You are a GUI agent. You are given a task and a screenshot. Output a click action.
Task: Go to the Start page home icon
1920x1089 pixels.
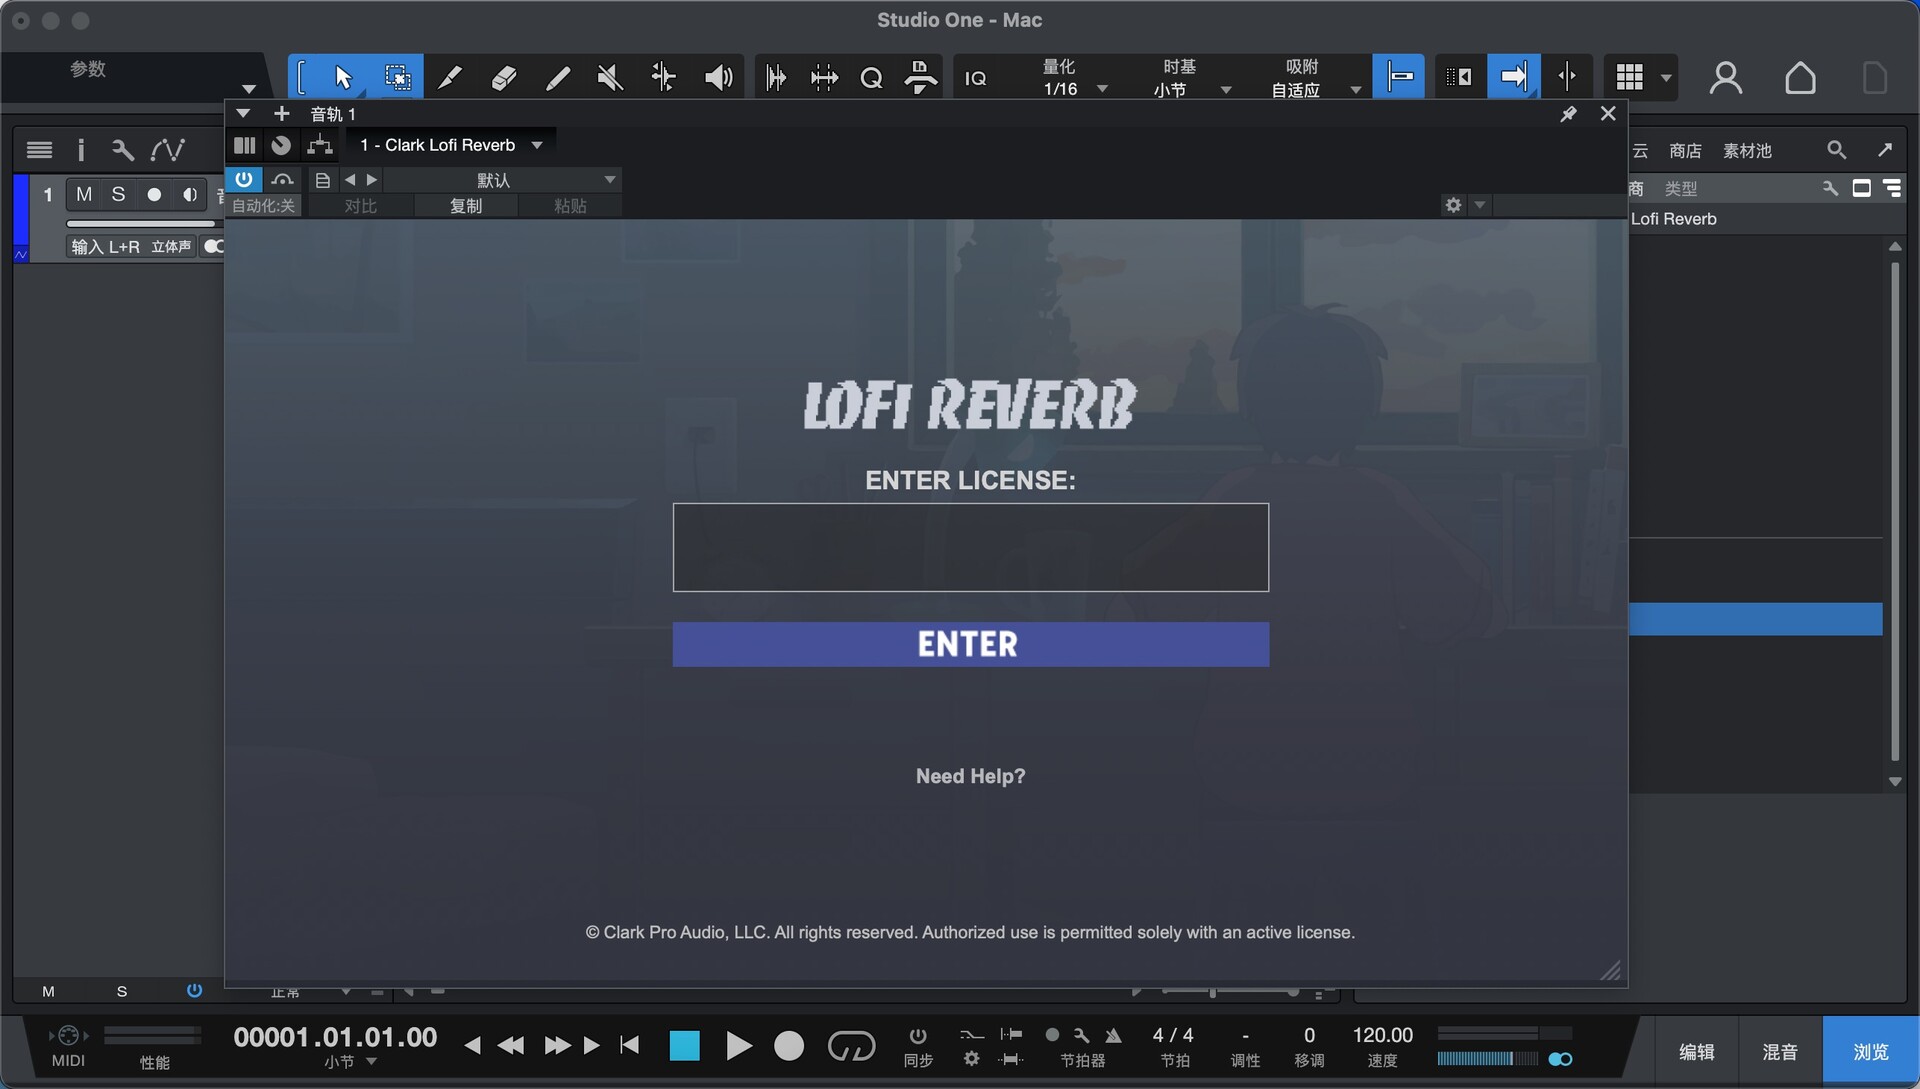[1800, 77]
